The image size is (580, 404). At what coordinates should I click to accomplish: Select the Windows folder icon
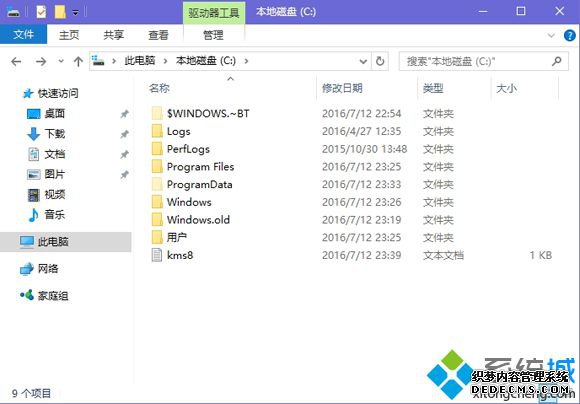157,202
